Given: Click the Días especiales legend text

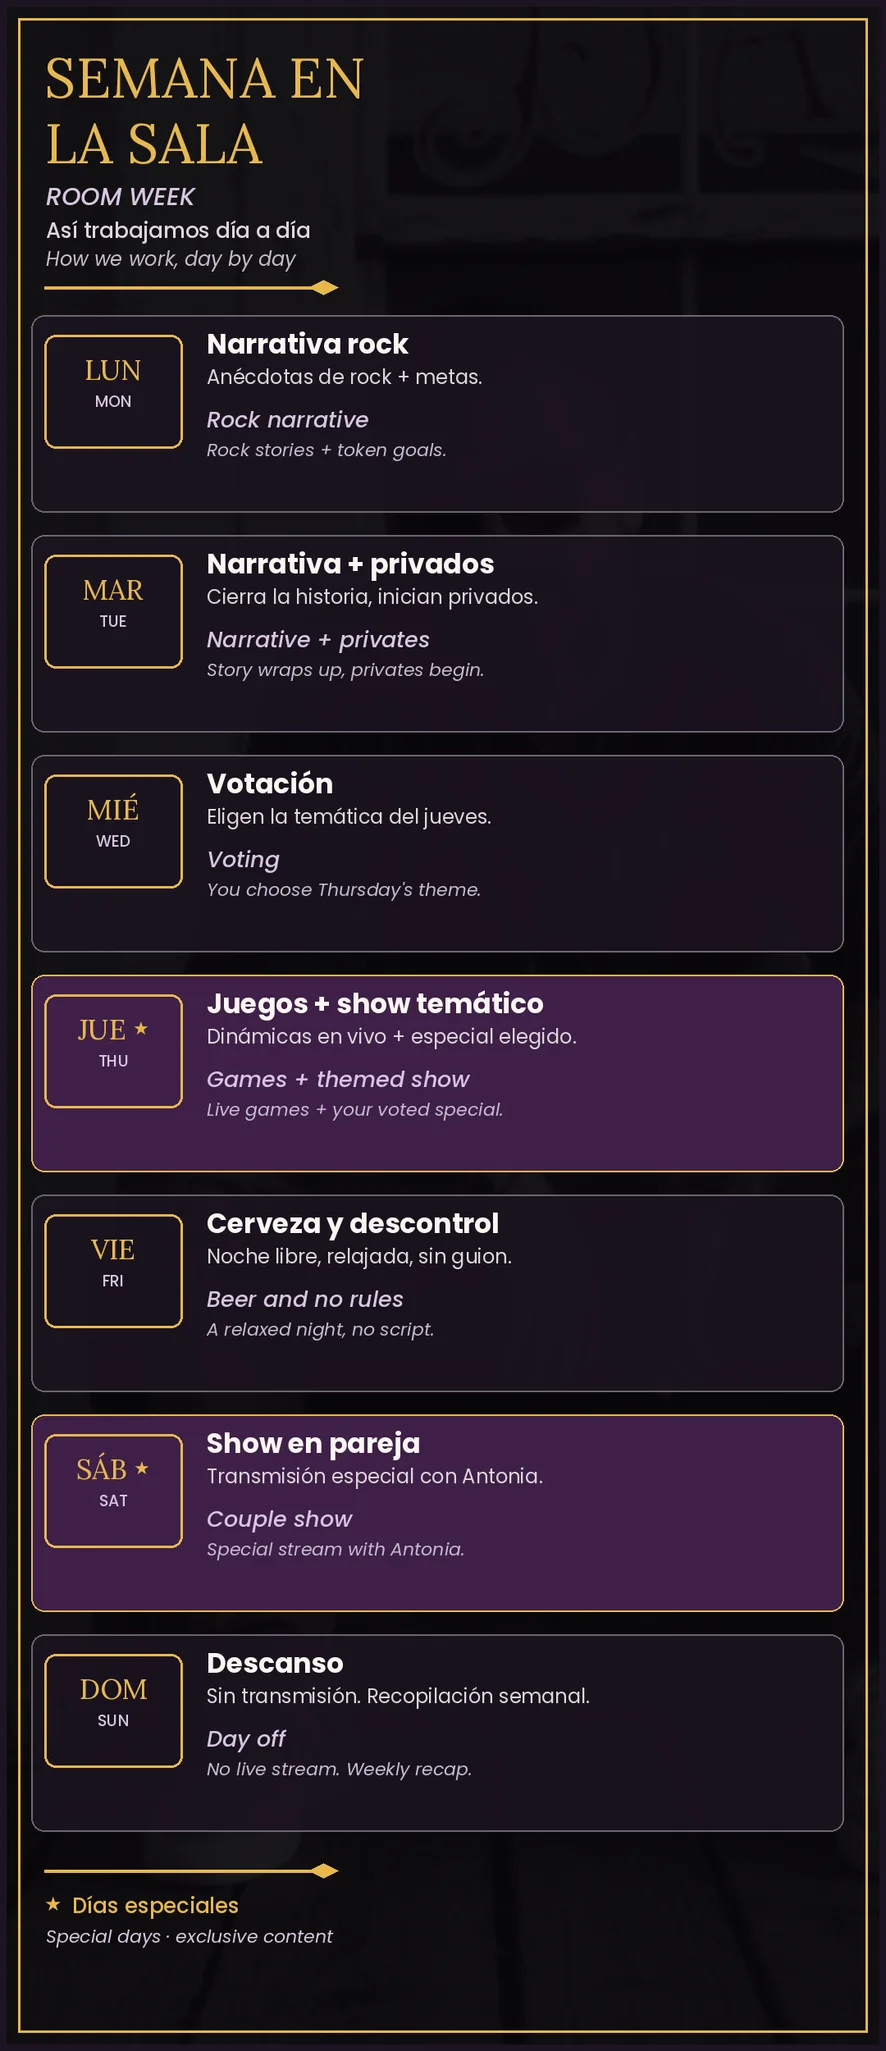Looking at the screenshot, I should pos(155,1906).
